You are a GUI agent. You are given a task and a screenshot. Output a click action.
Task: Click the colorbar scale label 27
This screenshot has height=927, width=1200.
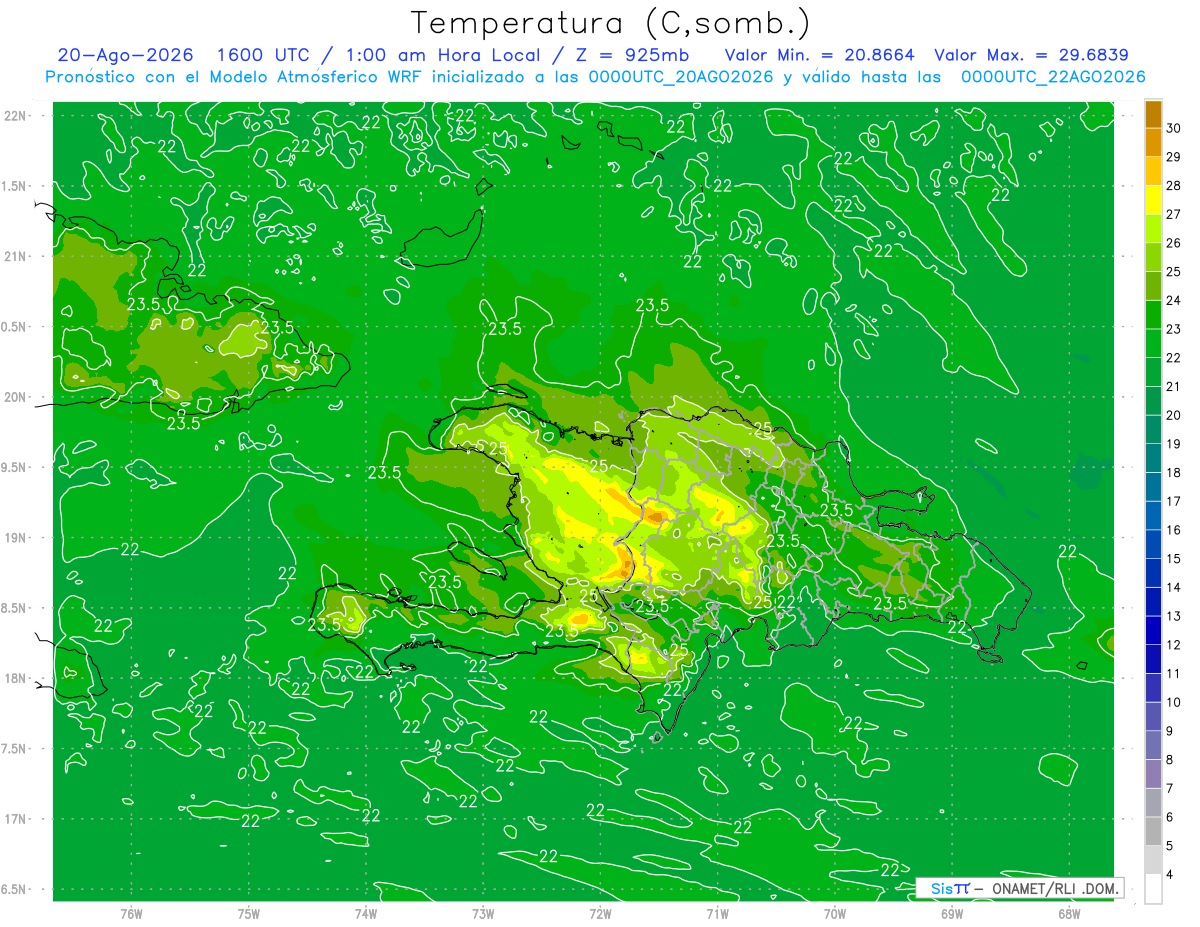pos(1173,214)
